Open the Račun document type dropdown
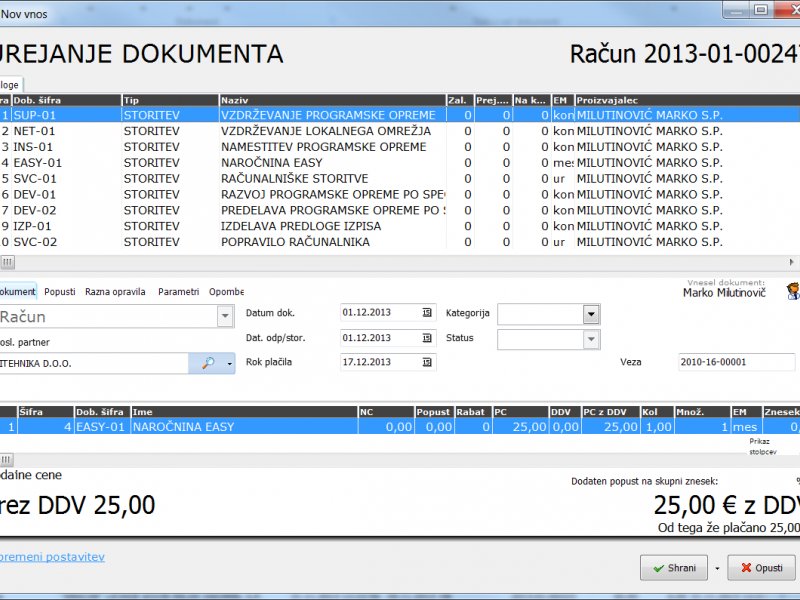Viewport: 800px width, 600px height. [225, 316]
